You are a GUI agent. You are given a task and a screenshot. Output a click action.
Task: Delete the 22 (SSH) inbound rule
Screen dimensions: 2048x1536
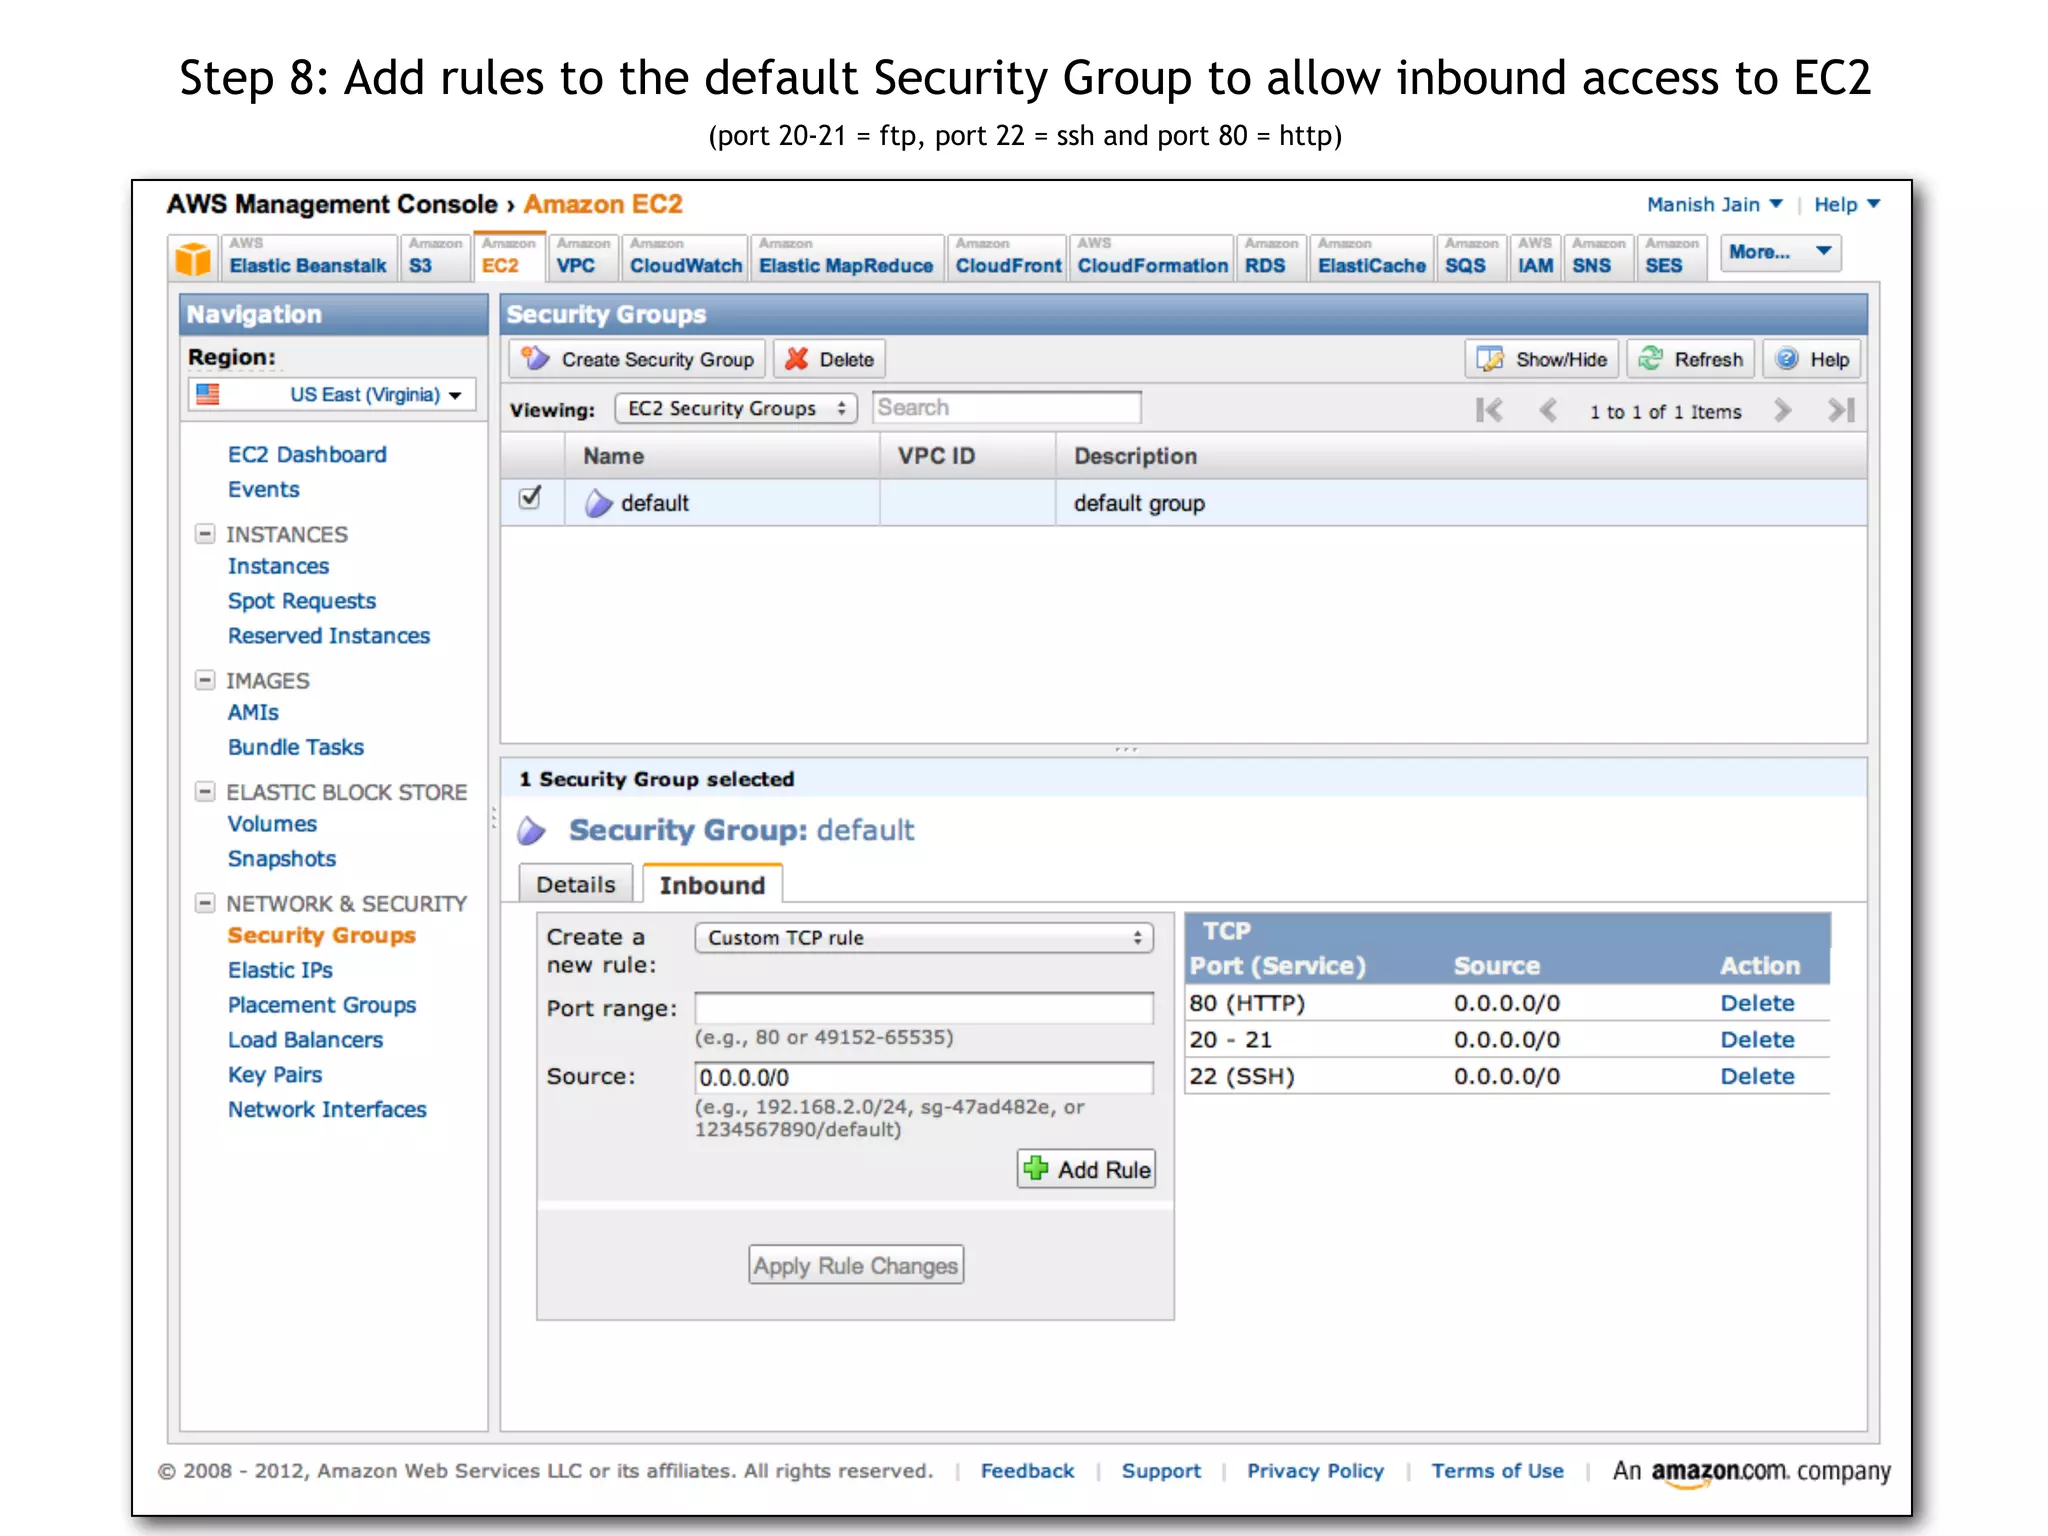coord(1757,1076)
